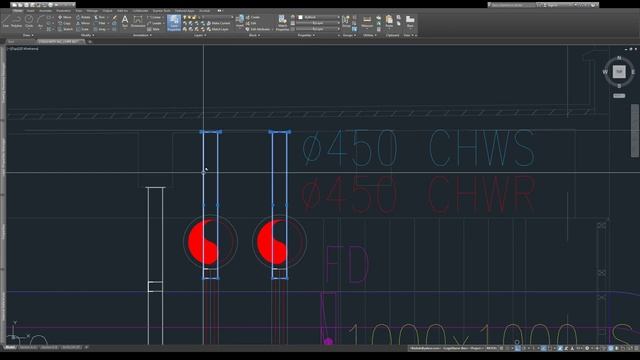This screenshot has height=360, width=640.
Task: Click TOP face on the ViewCube
Action: [x=619, y=72]
